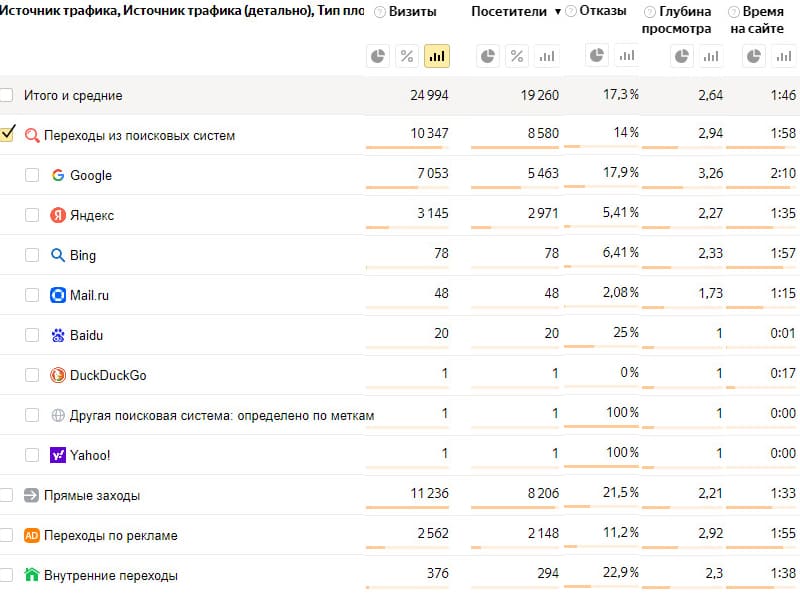Click highlighted bar chart icon under Визиты
Viewport: 800px width, 600px height.
click(437, 56)
